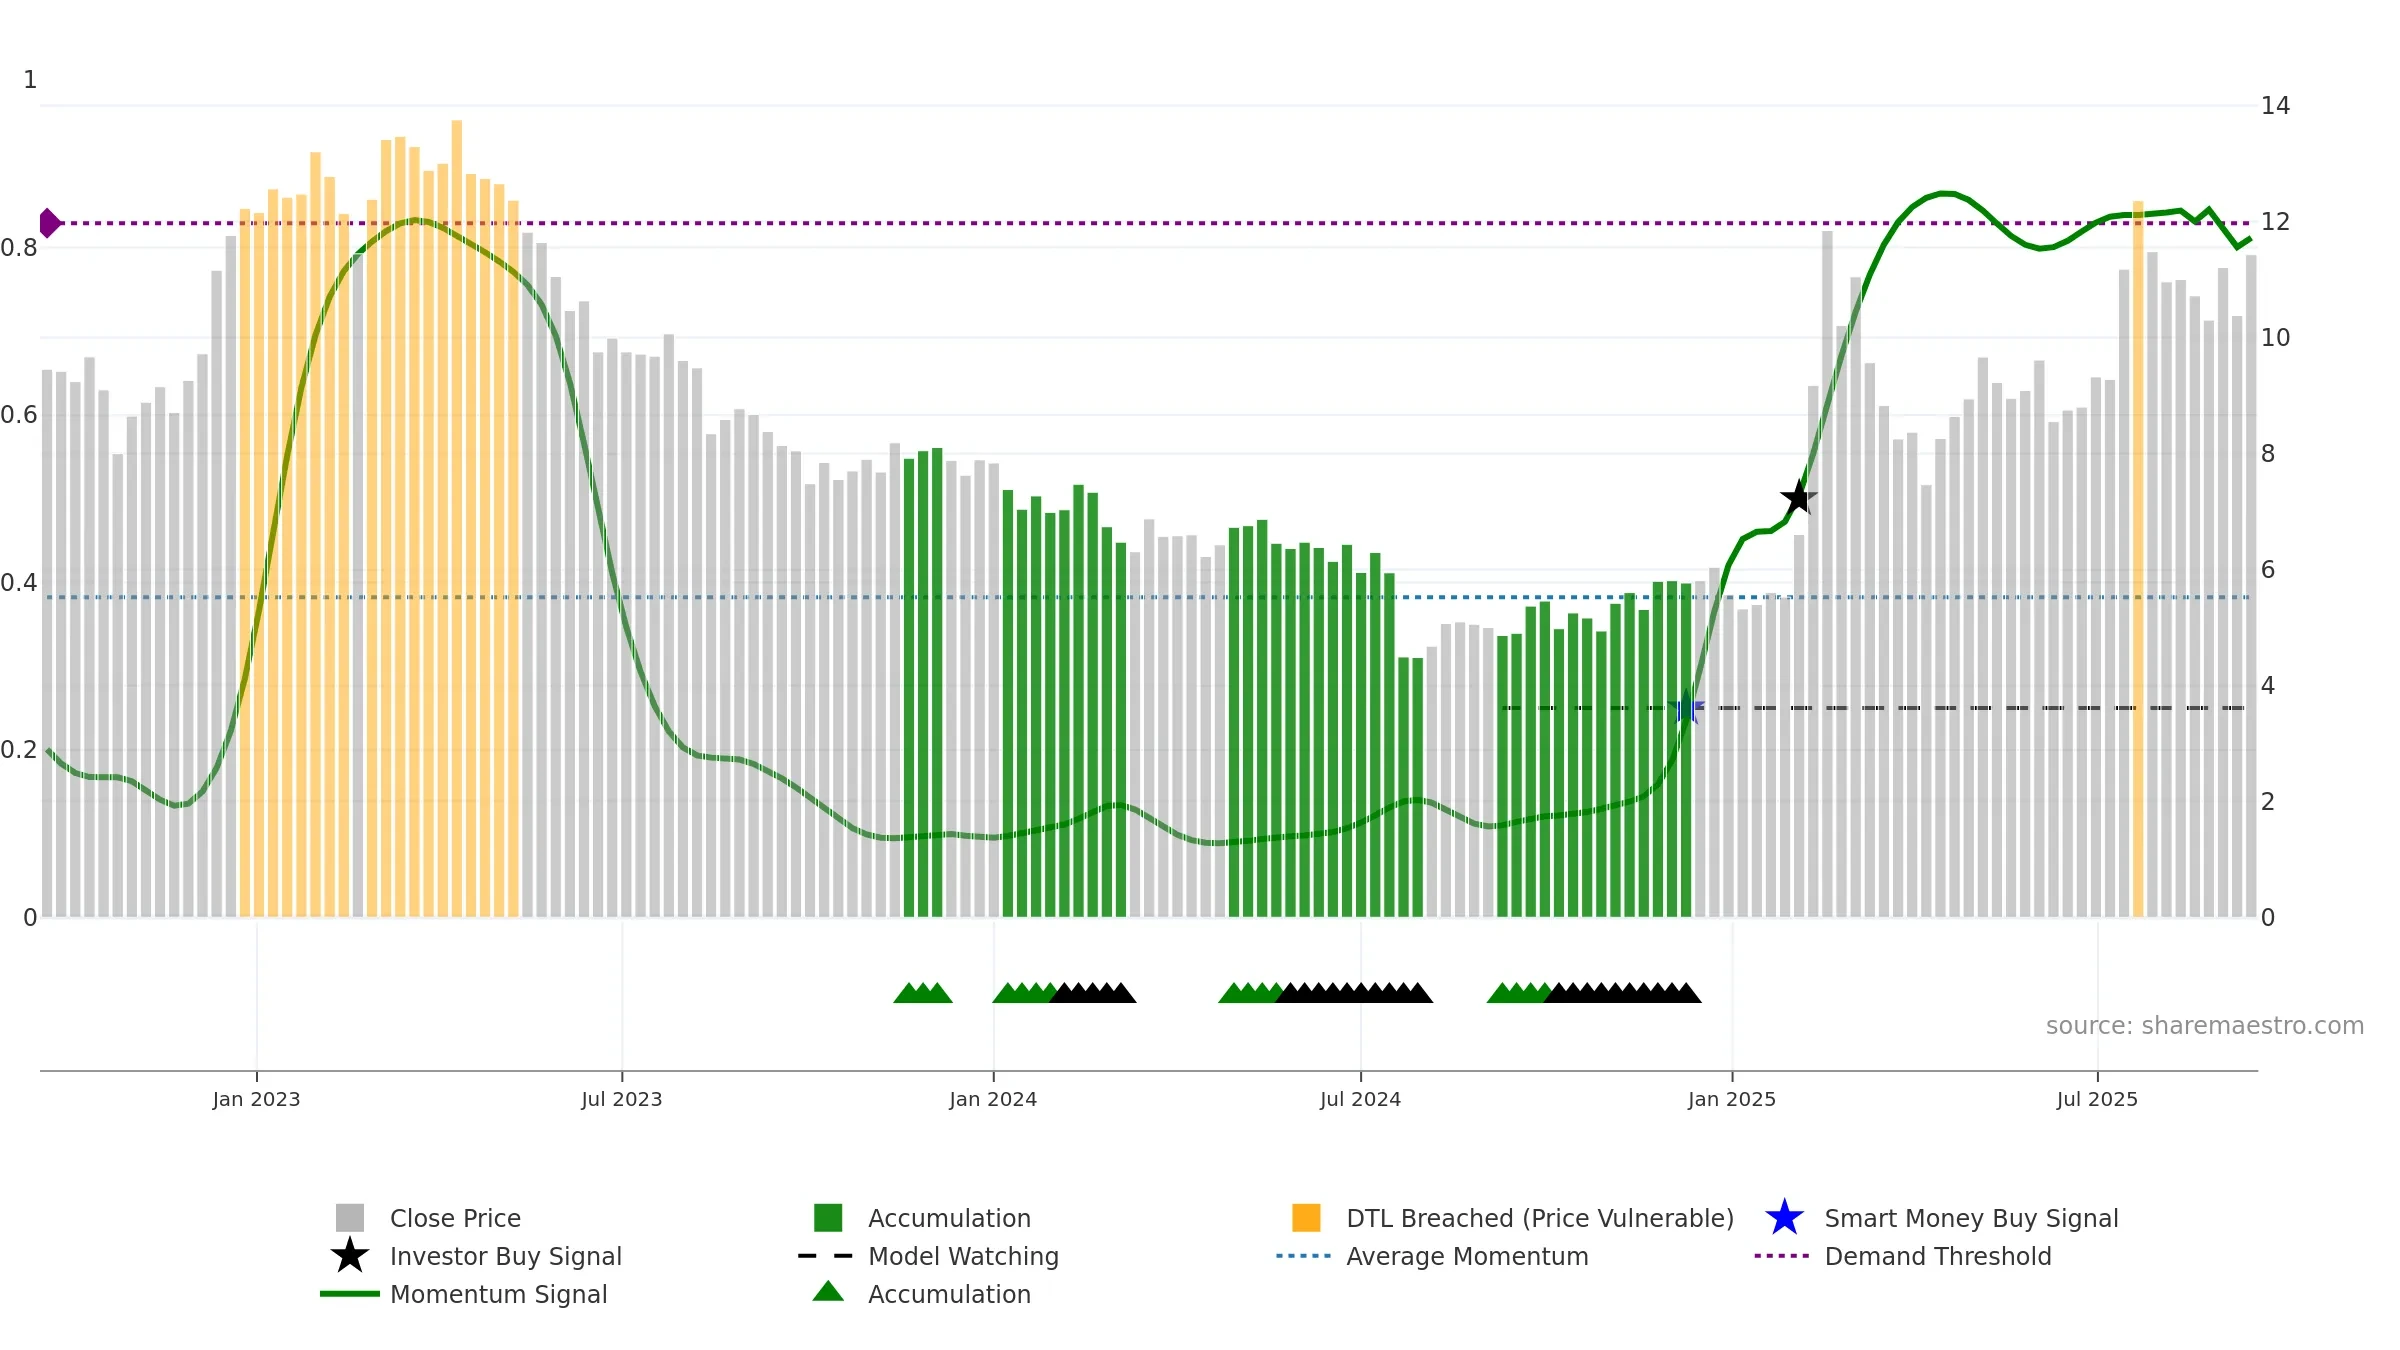Screen dimensions: 2400x1350
Task: Toggle the Investor Buy Signal legend label
Action: click(x=506, y=1256)
